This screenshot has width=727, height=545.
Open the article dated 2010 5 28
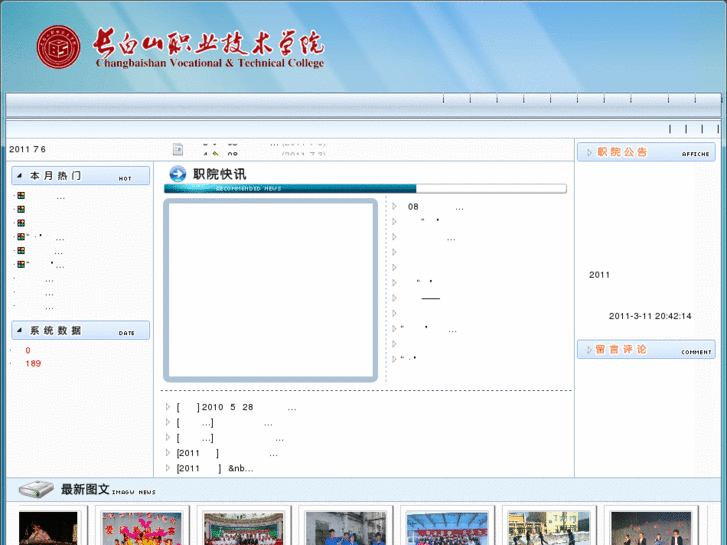click(x=236, y=407)
